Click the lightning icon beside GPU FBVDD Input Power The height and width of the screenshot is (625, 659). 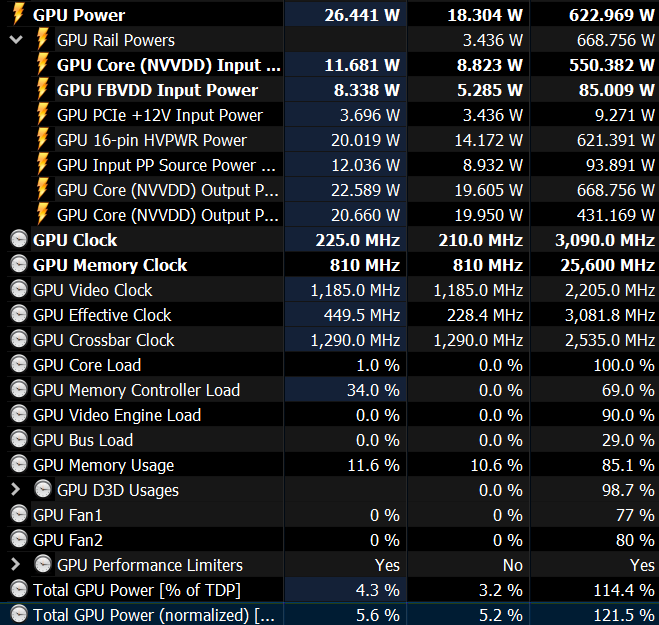coord(42,89)
